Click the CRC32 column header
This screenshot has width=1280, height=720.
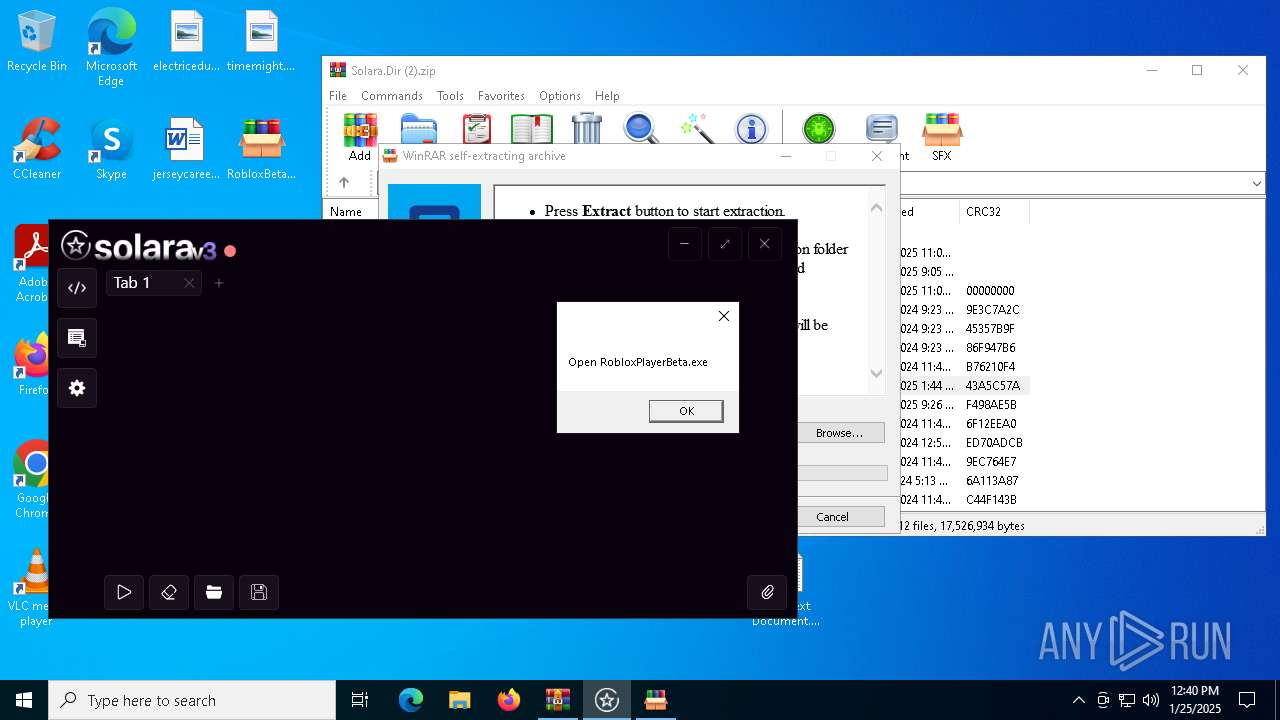point(994,212)
